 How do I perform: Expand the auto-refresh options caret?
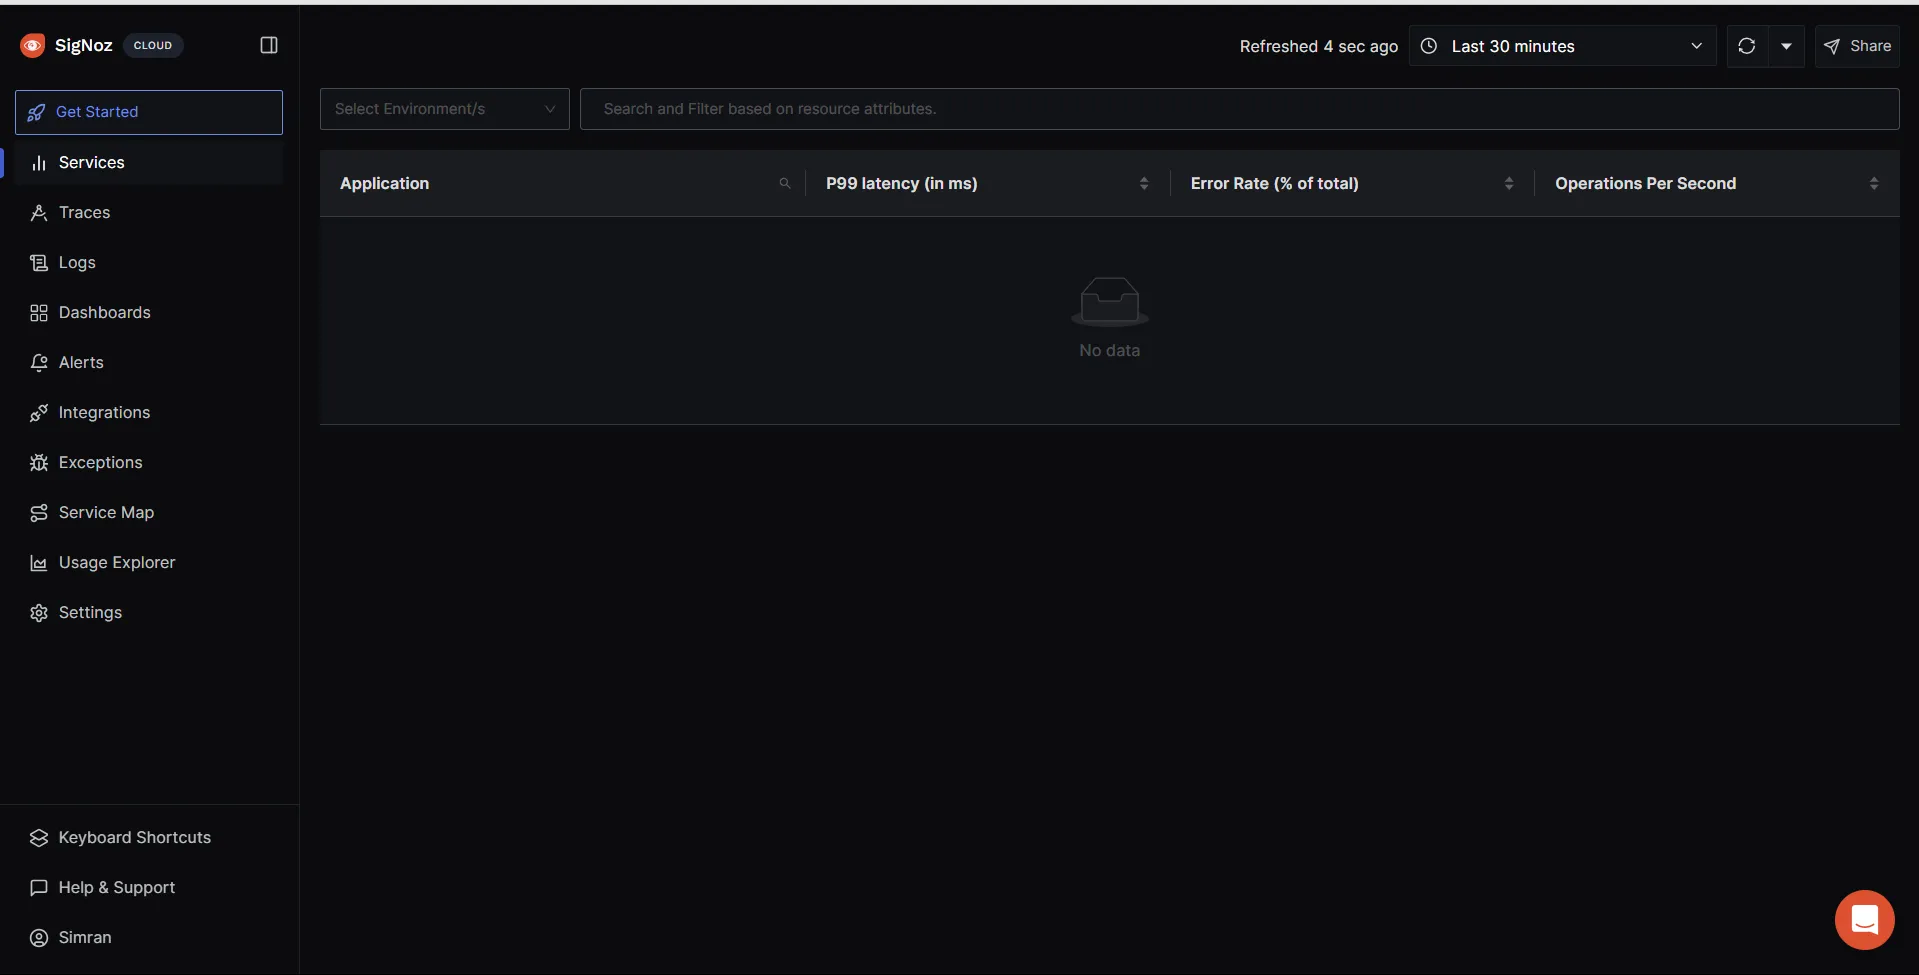[1786, 46]
